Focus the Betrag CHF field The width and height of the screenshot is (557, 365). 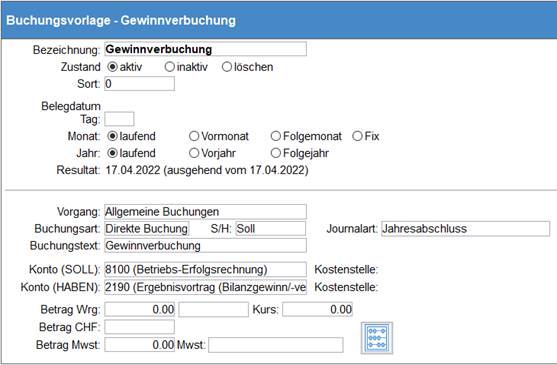click(139, 327)
